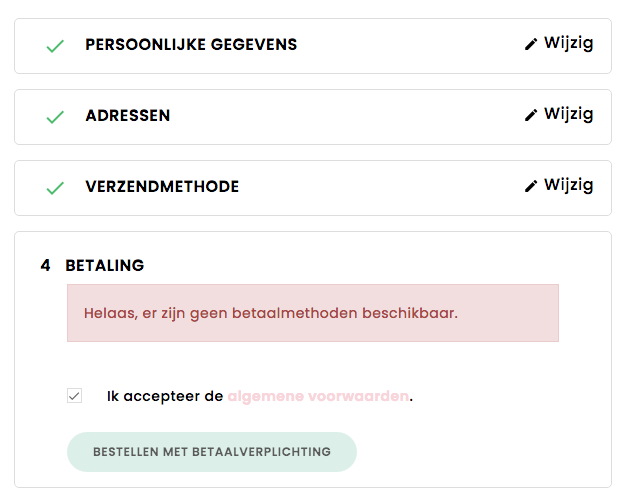This screenshot has width=630, height=502.
Task: Accept the algemene voorwaarden checkbox
Action: click(74, 396)
